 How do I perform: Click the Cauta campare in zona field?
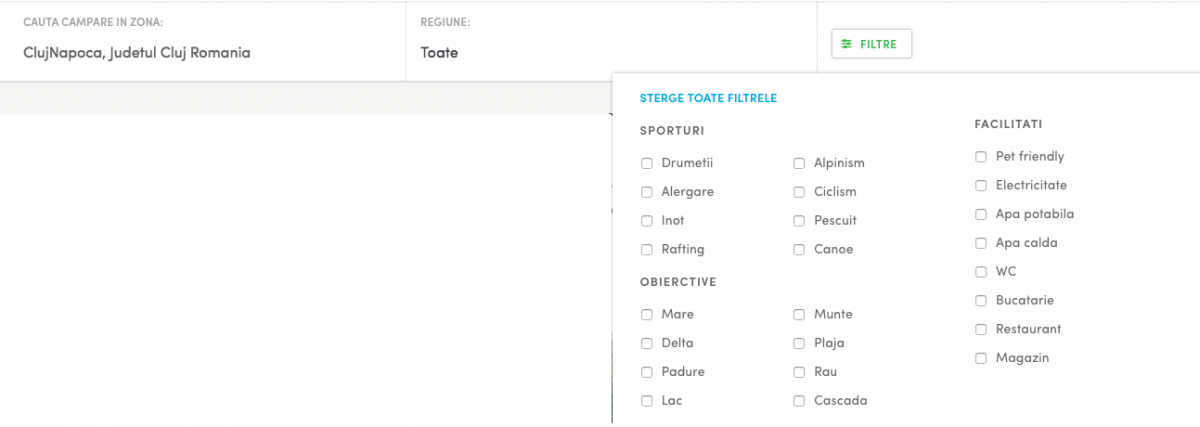(203, 52)
